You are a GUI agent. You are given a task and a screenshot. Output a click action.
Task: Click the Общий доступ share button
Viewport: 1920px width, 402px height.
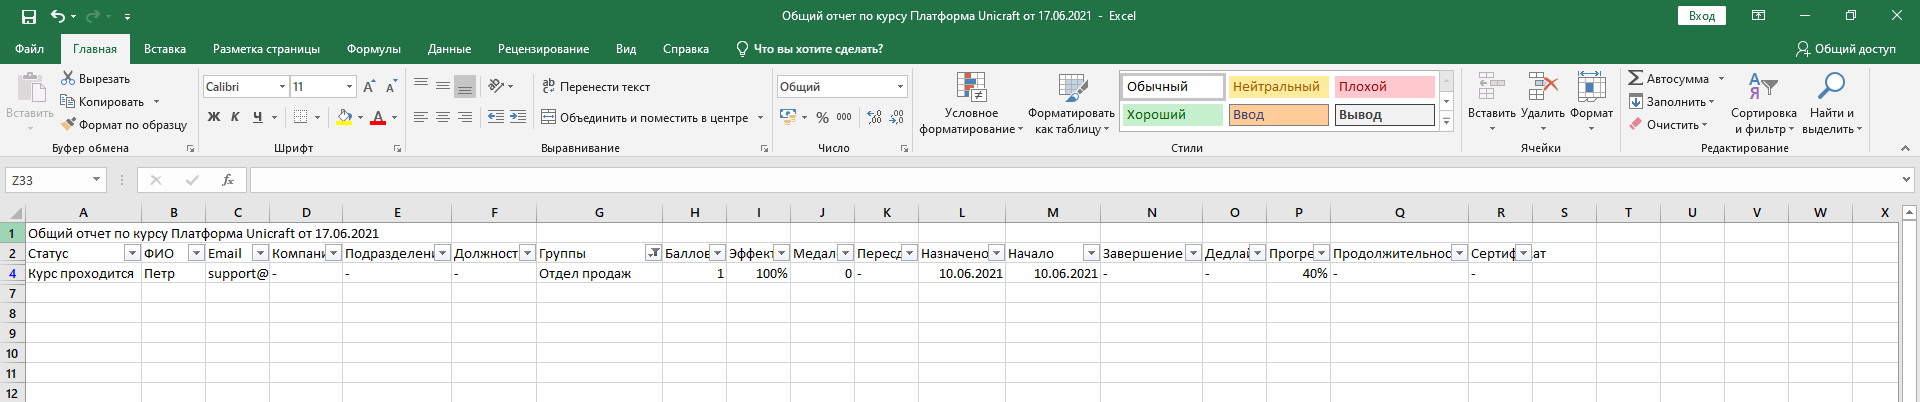tap(1845, 49)
